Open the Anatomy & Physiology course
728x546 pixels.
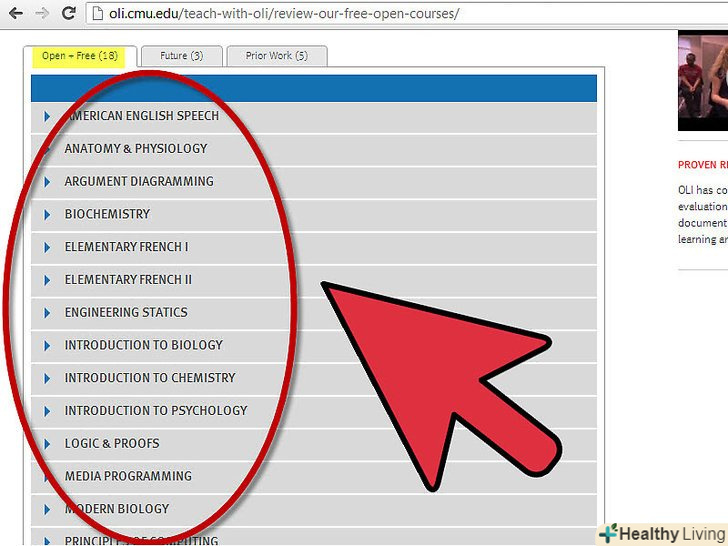point(136,149)
